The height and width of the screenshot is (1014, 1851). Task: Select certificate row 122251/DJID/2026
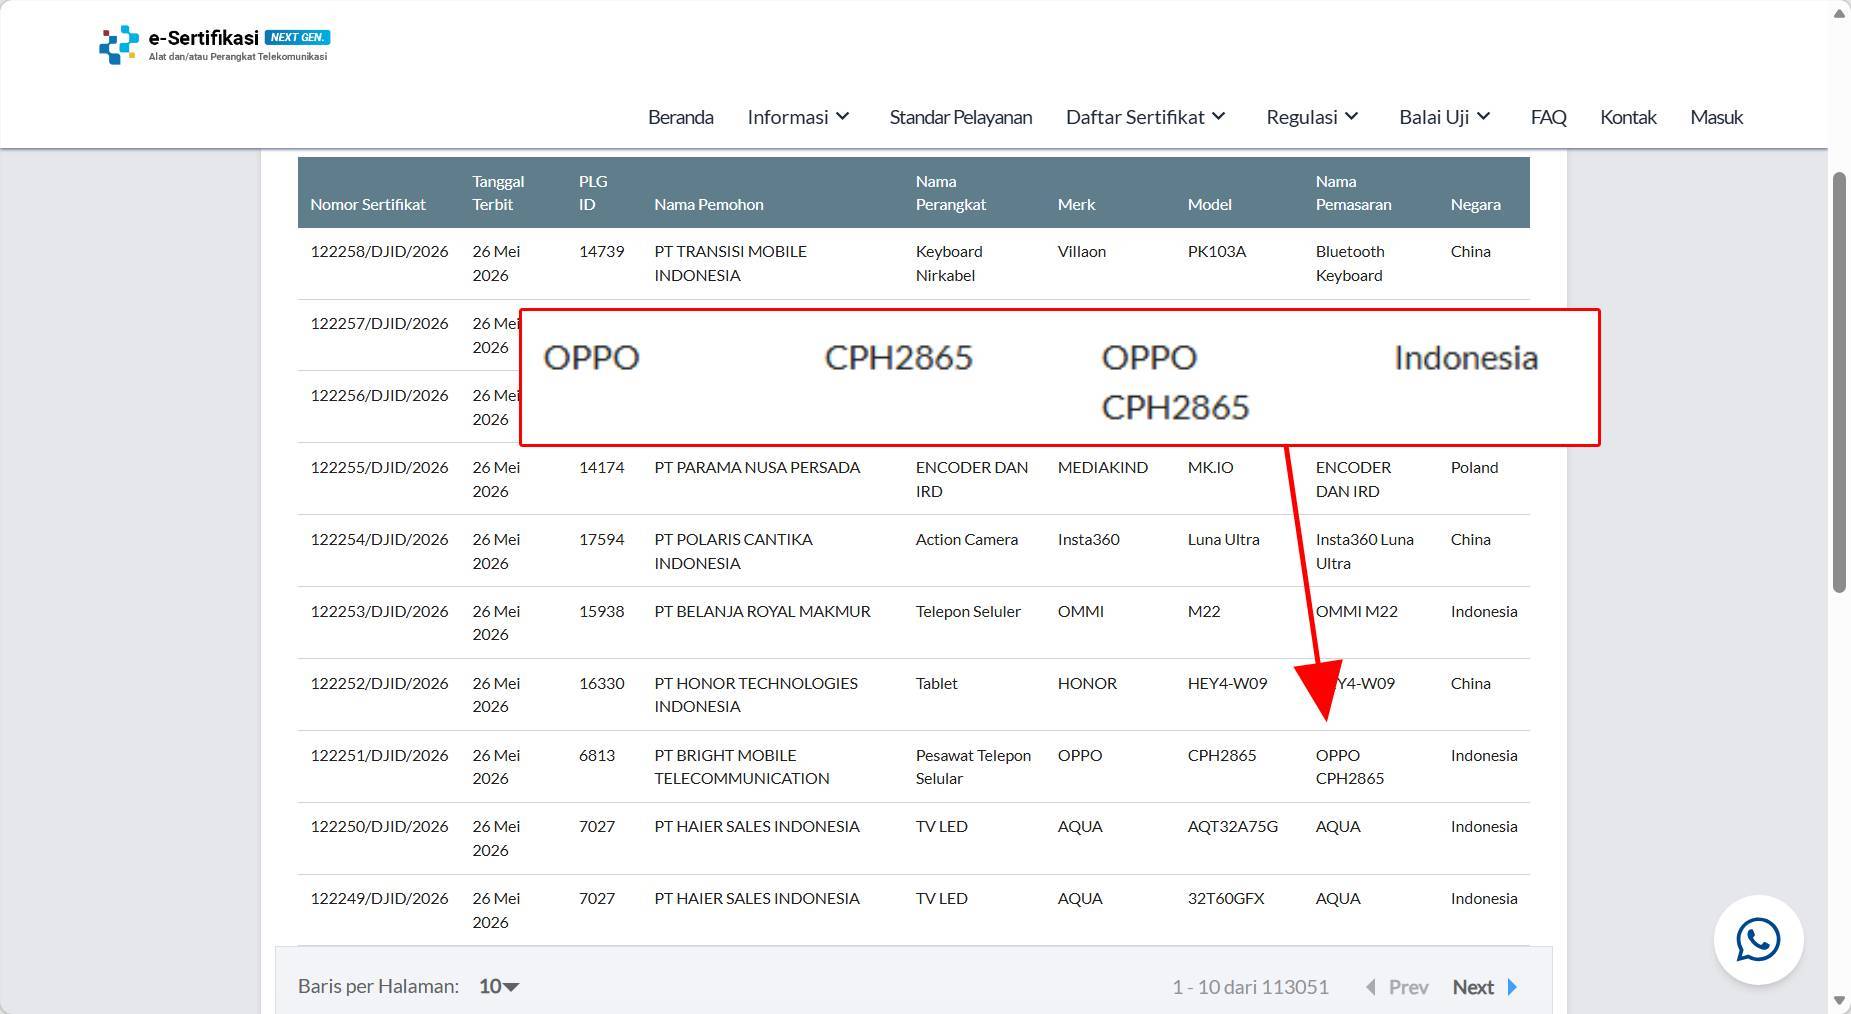[x=914, y=767]
